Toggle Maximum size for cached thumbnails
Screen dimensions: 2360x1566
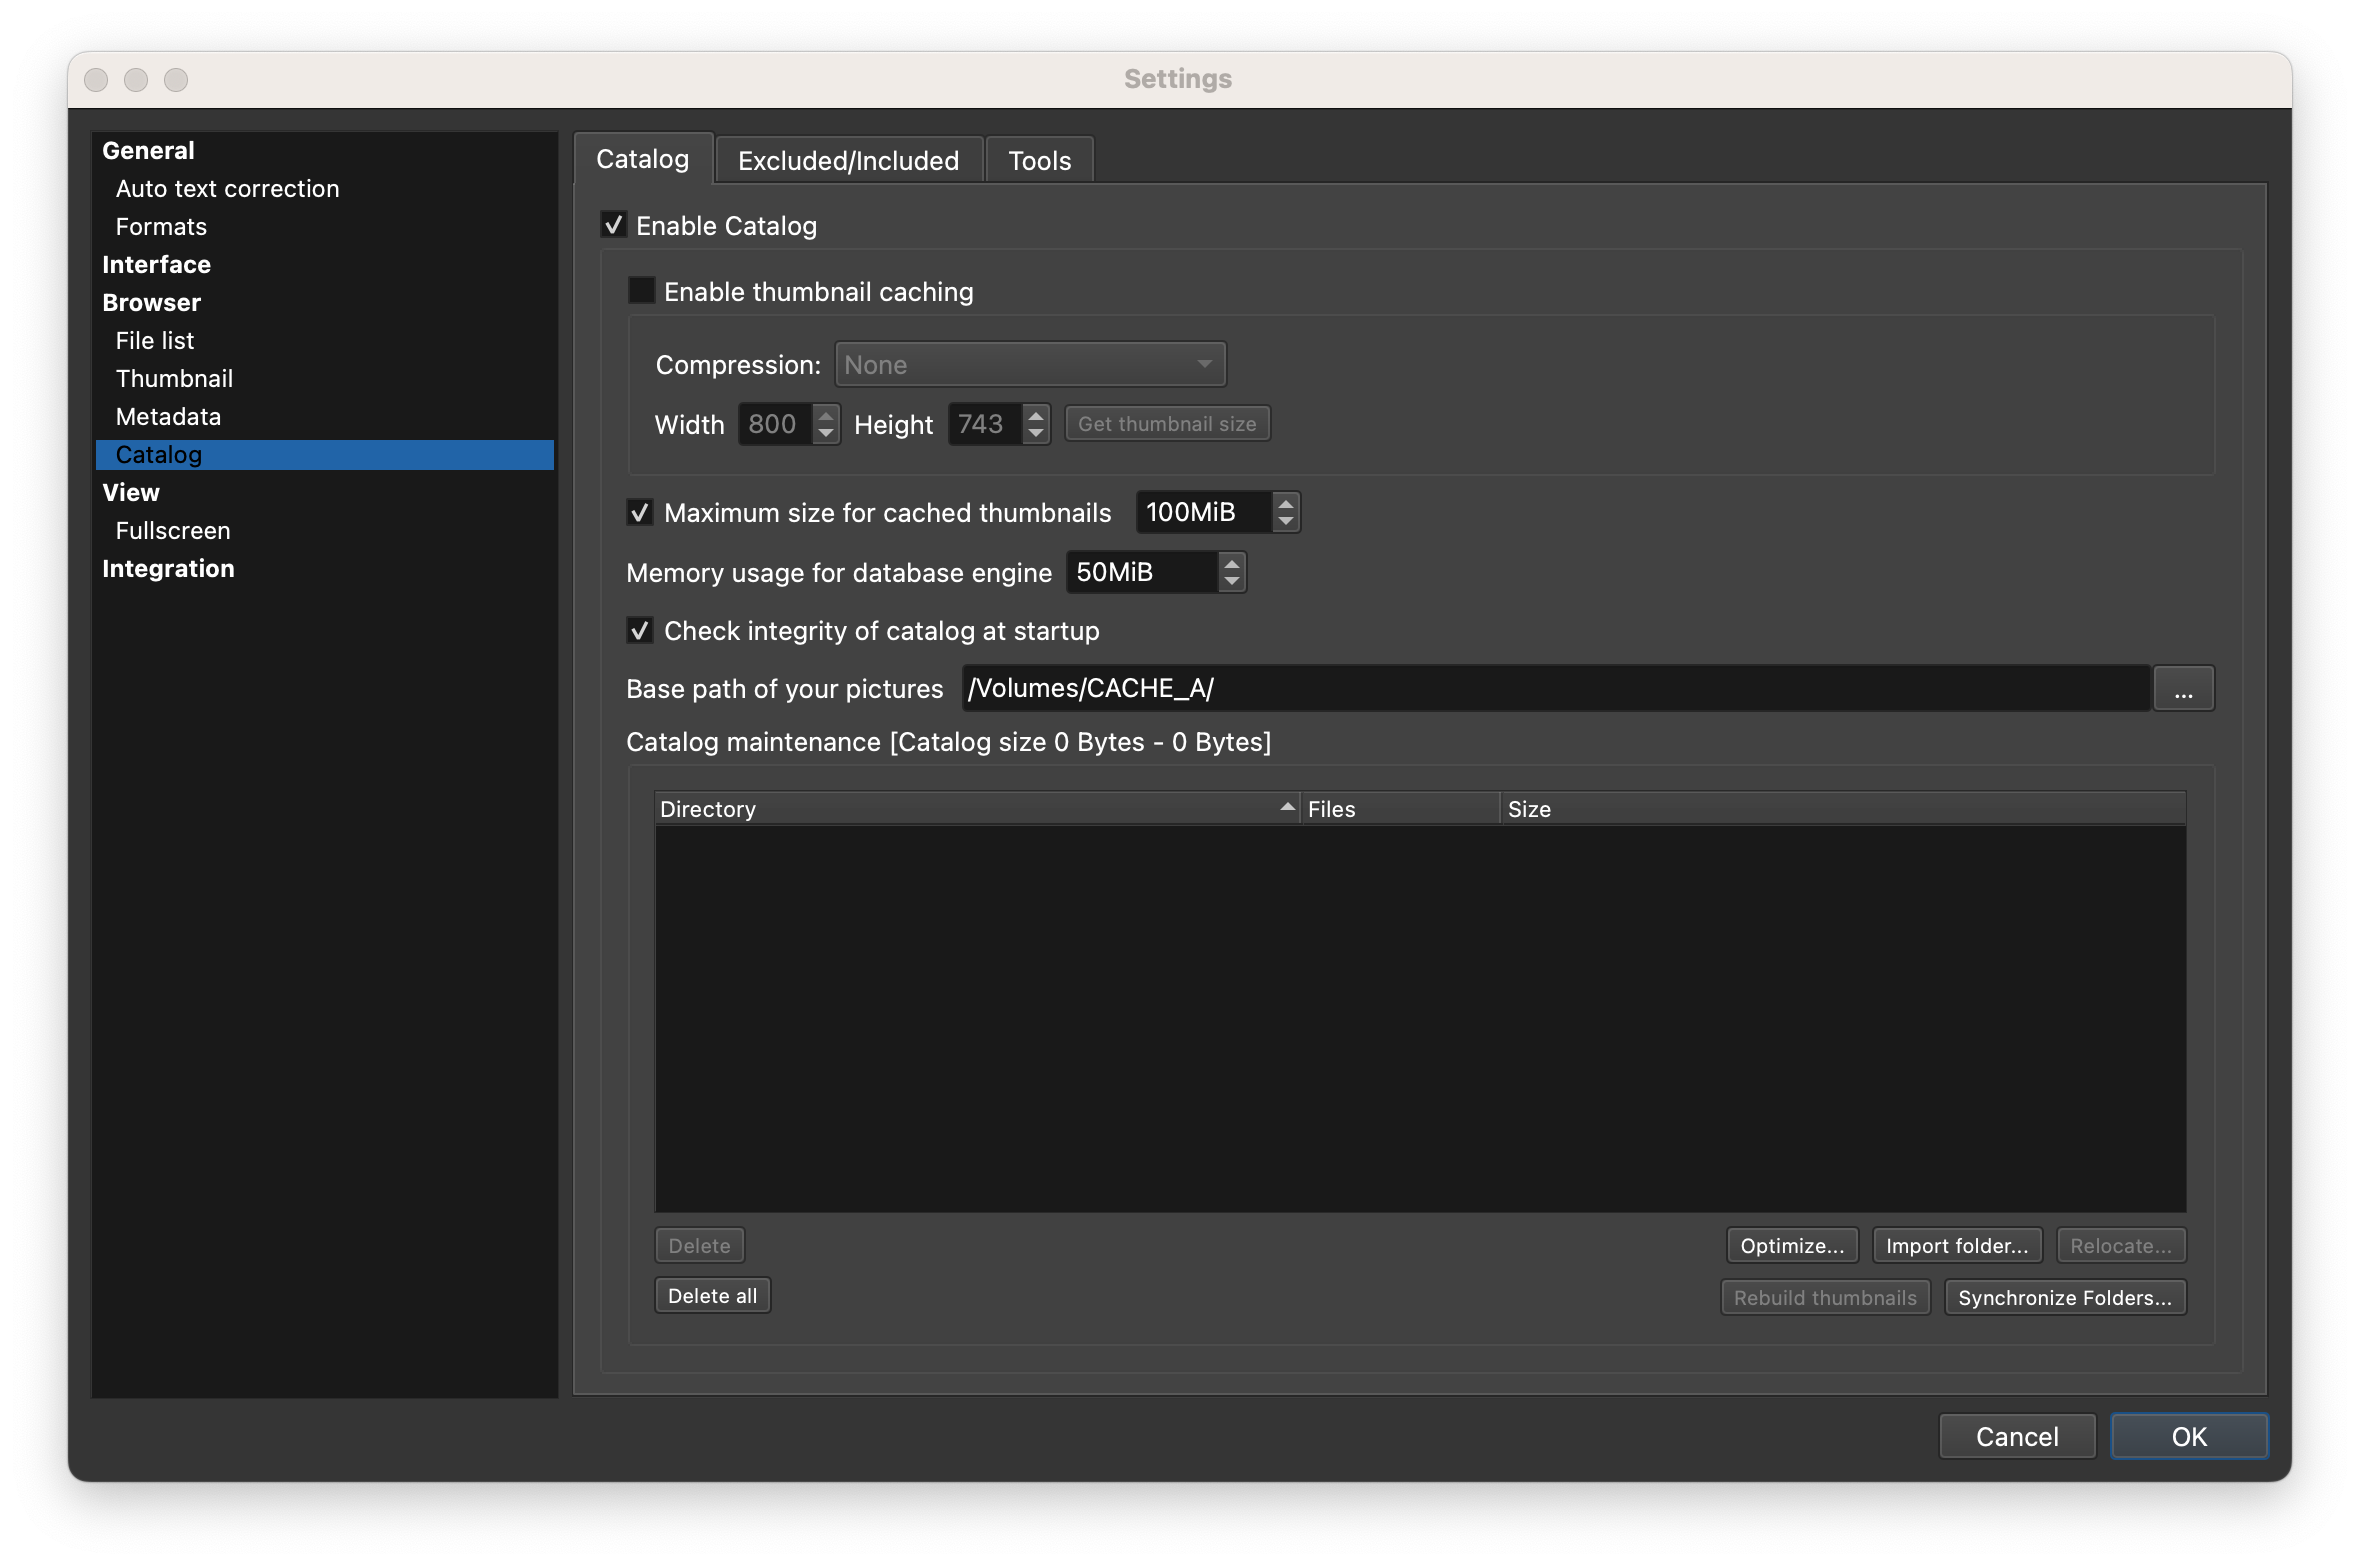[640, 513]
